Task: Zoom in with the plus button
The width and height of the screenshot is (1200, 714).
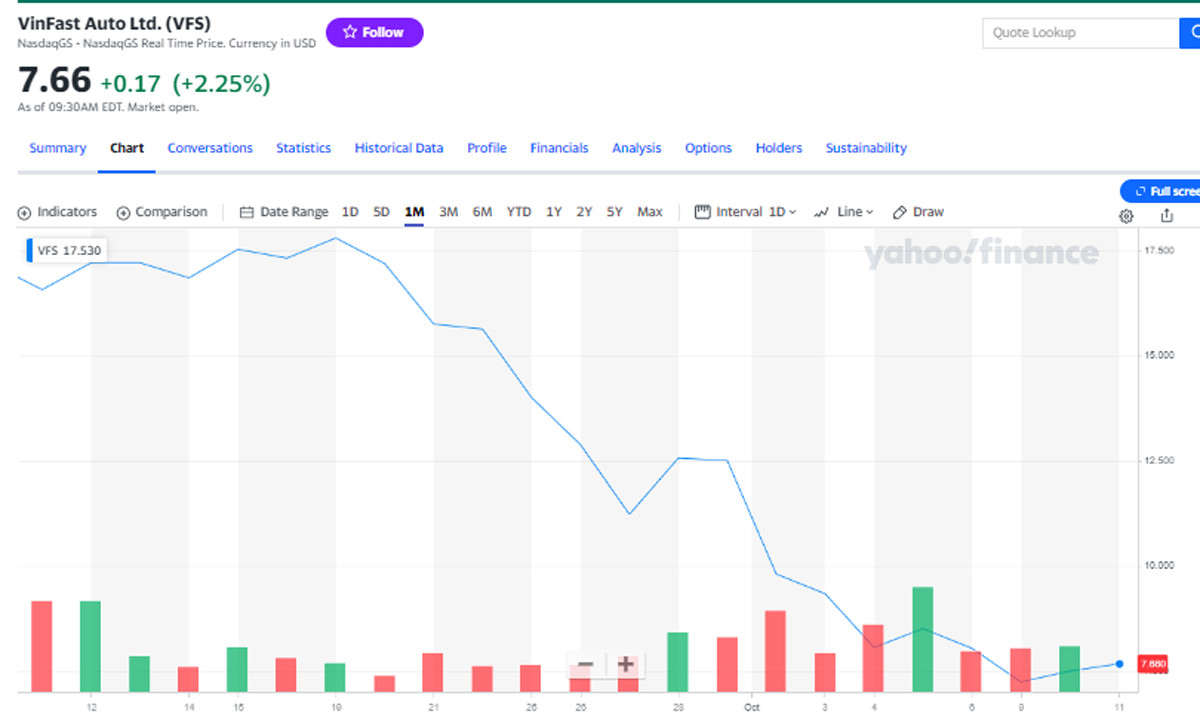Action: tap(625, 665)
